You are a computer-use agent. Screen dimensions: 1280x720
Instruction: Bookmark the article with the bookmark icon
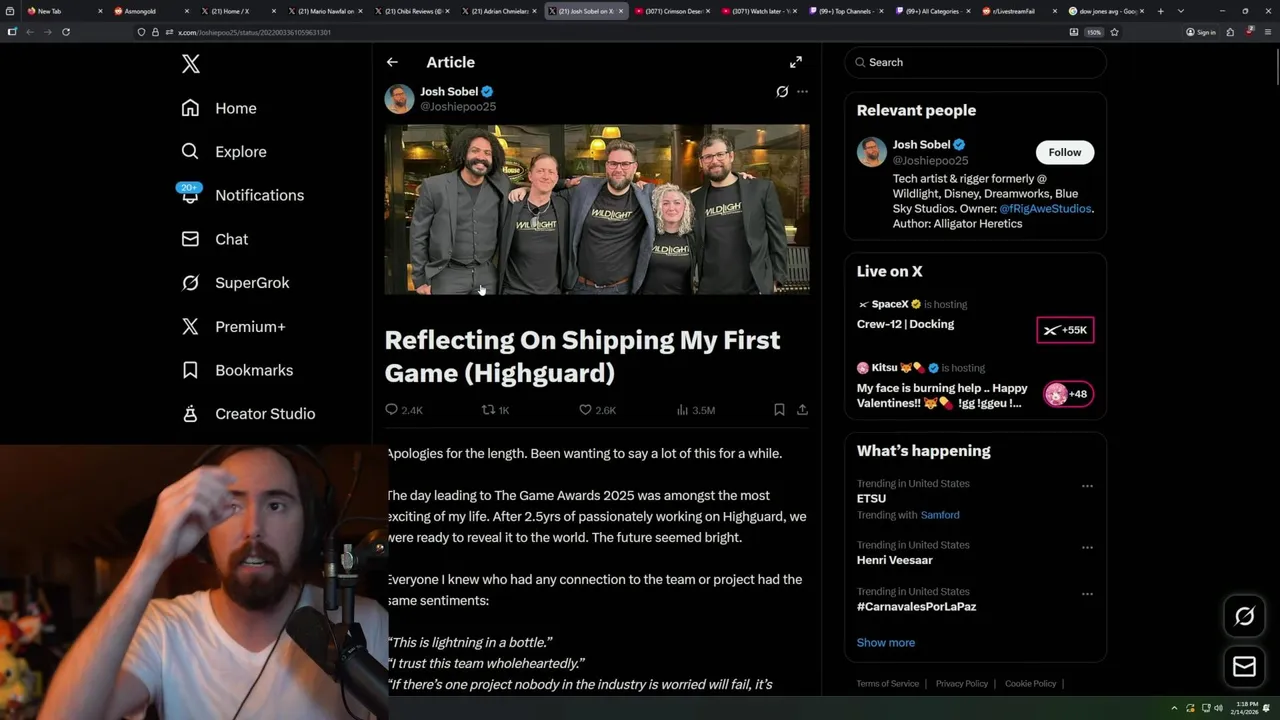(779, 410)
